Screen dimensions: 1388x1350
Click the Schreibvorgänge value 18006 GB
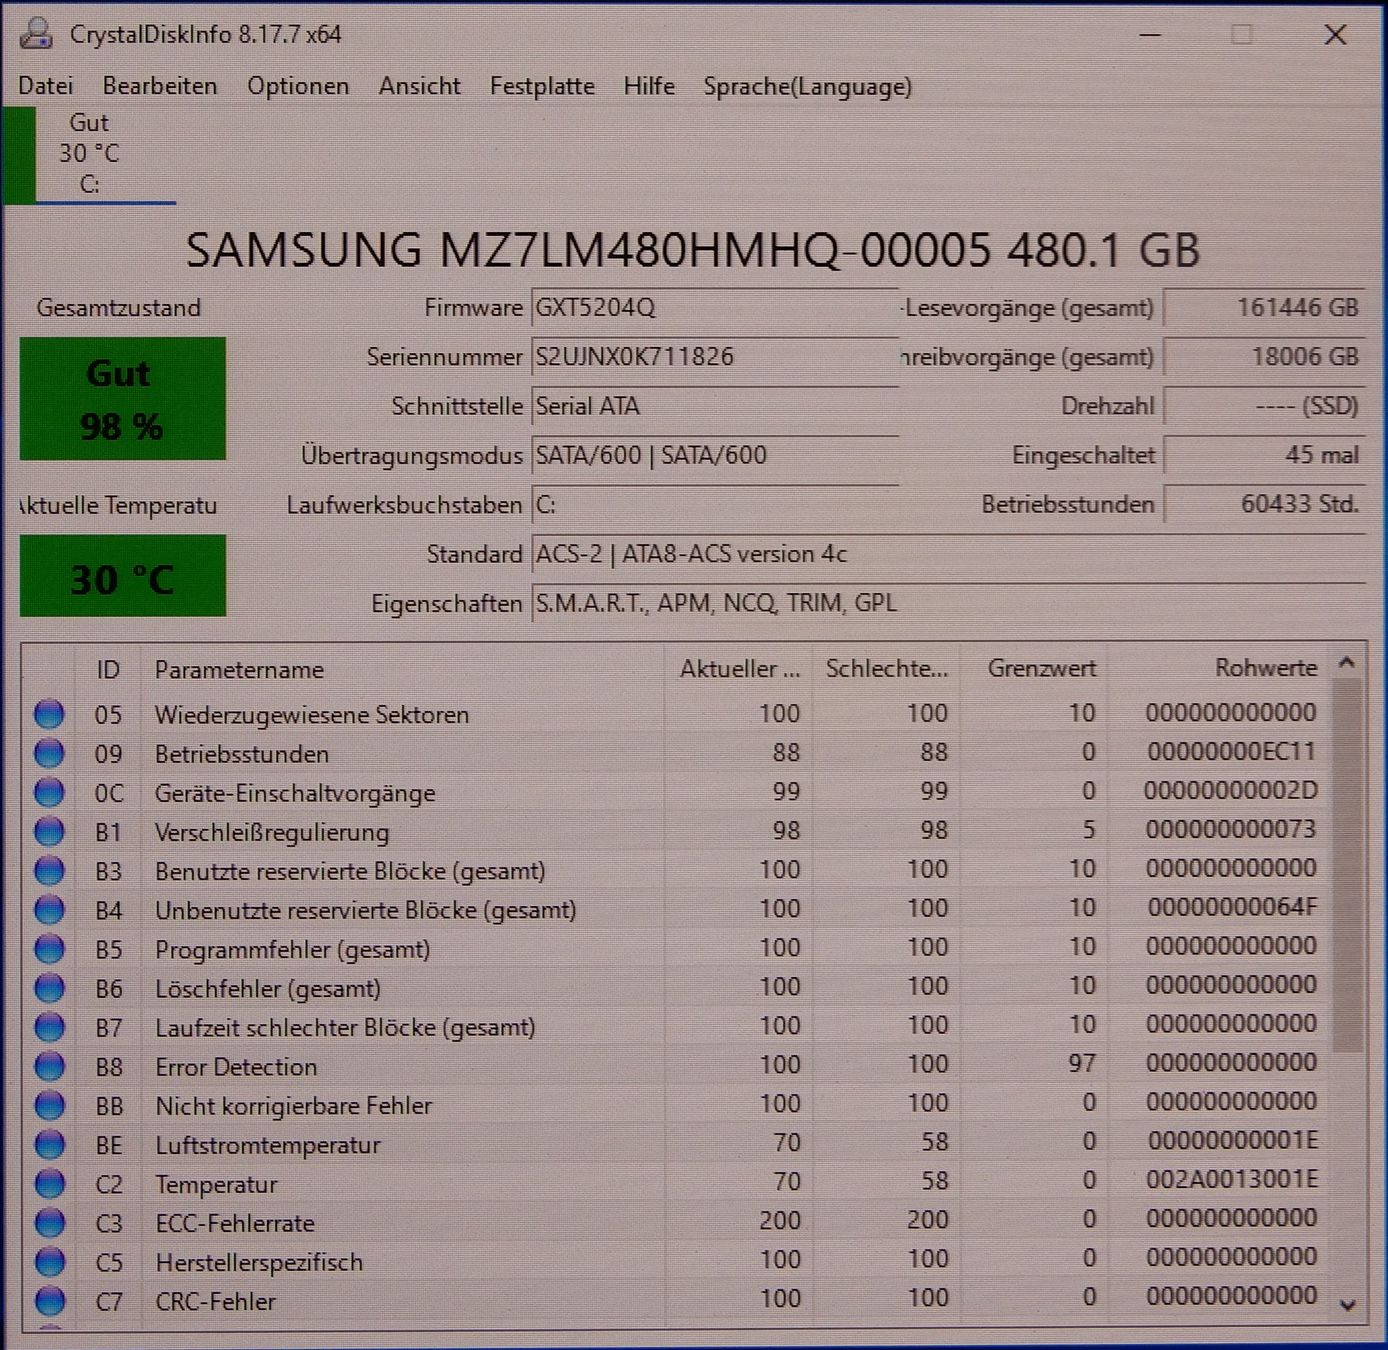[1265, 356]
